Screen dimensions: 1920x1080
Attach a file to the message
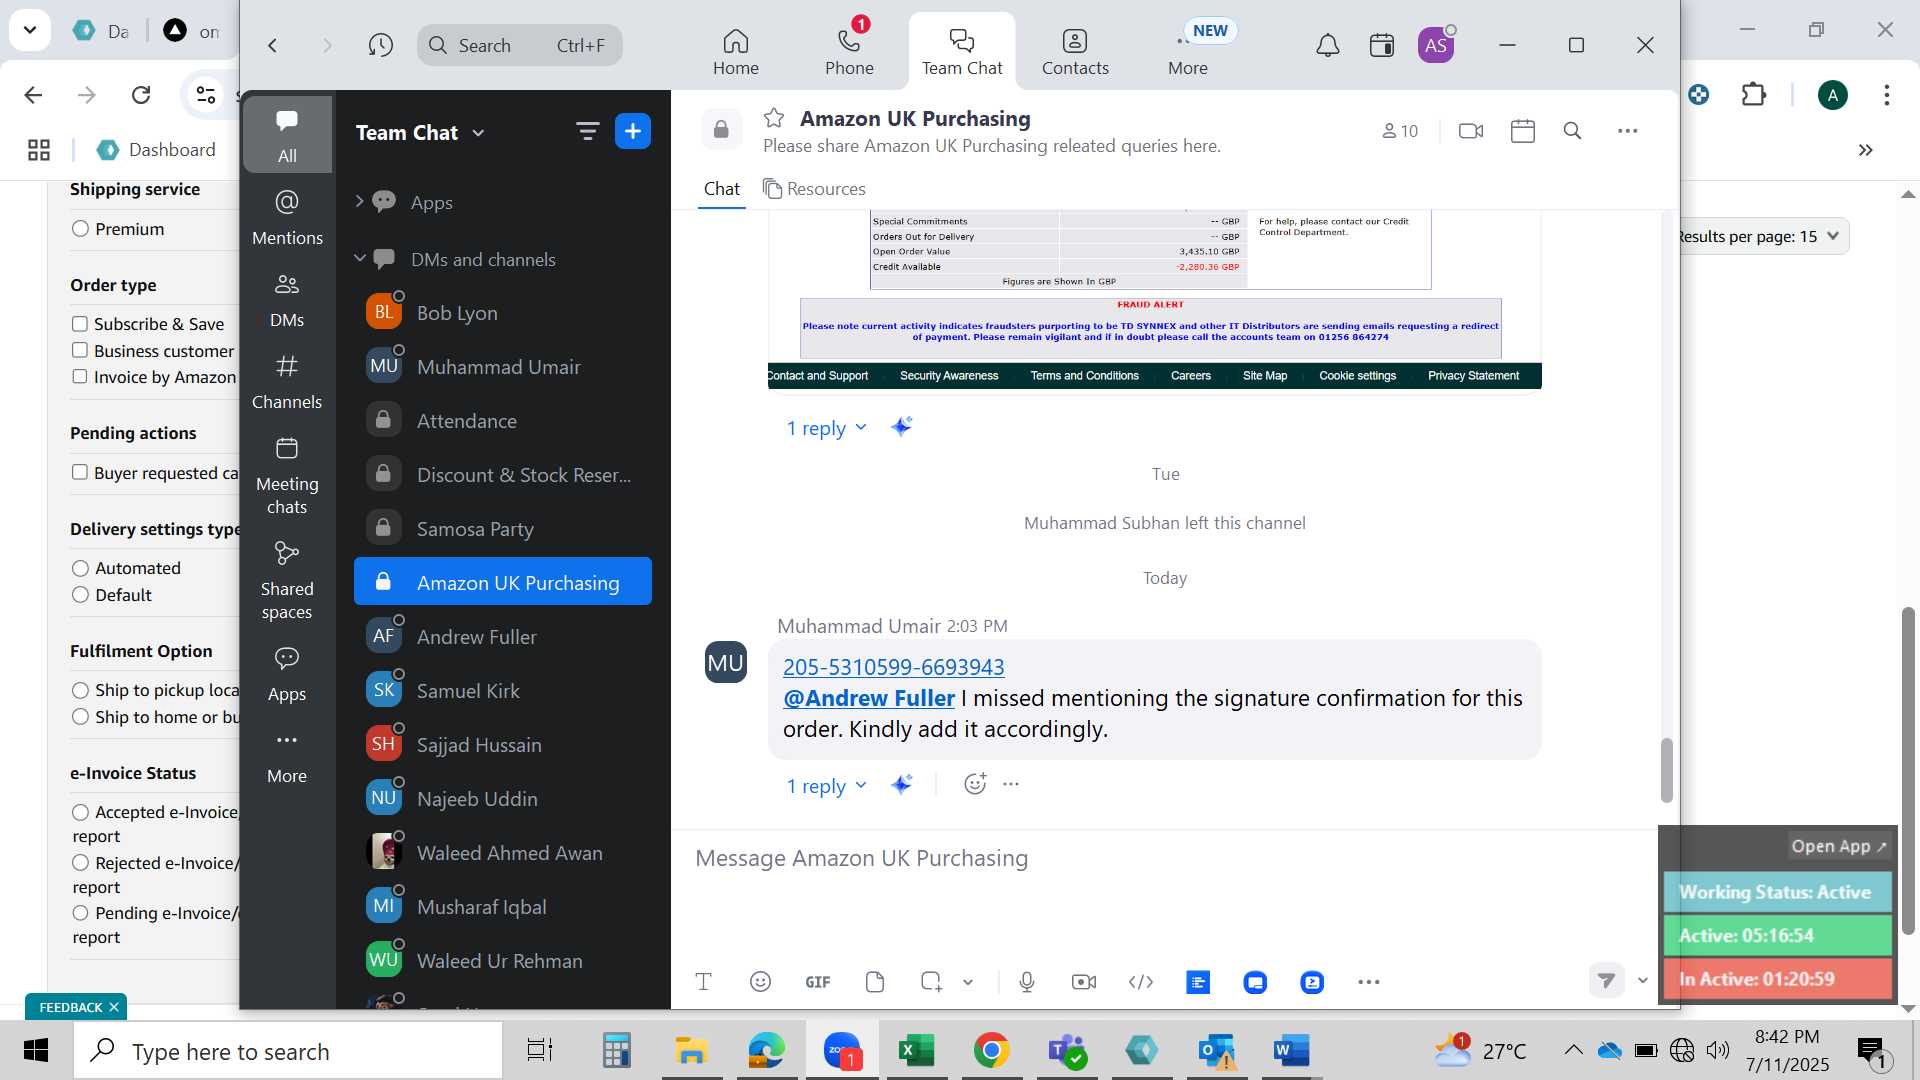click(x=875, y=982)
